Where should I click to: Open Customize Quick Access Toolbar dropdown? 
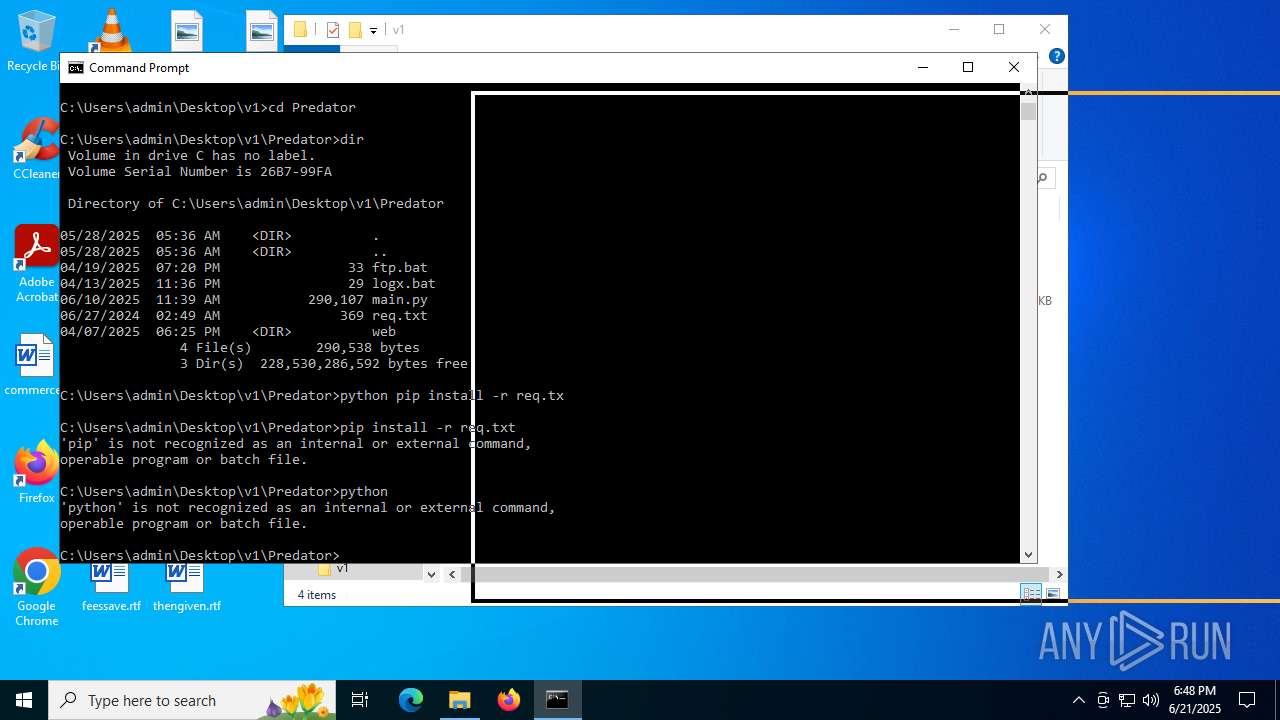click(373, 31)
